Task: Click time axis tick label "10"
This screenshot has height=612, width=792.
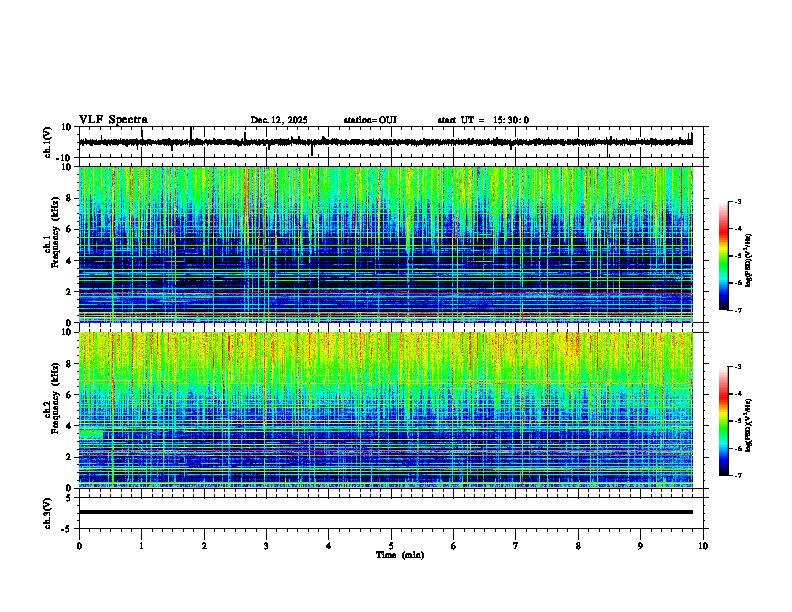Action: (x=703, y=546)
